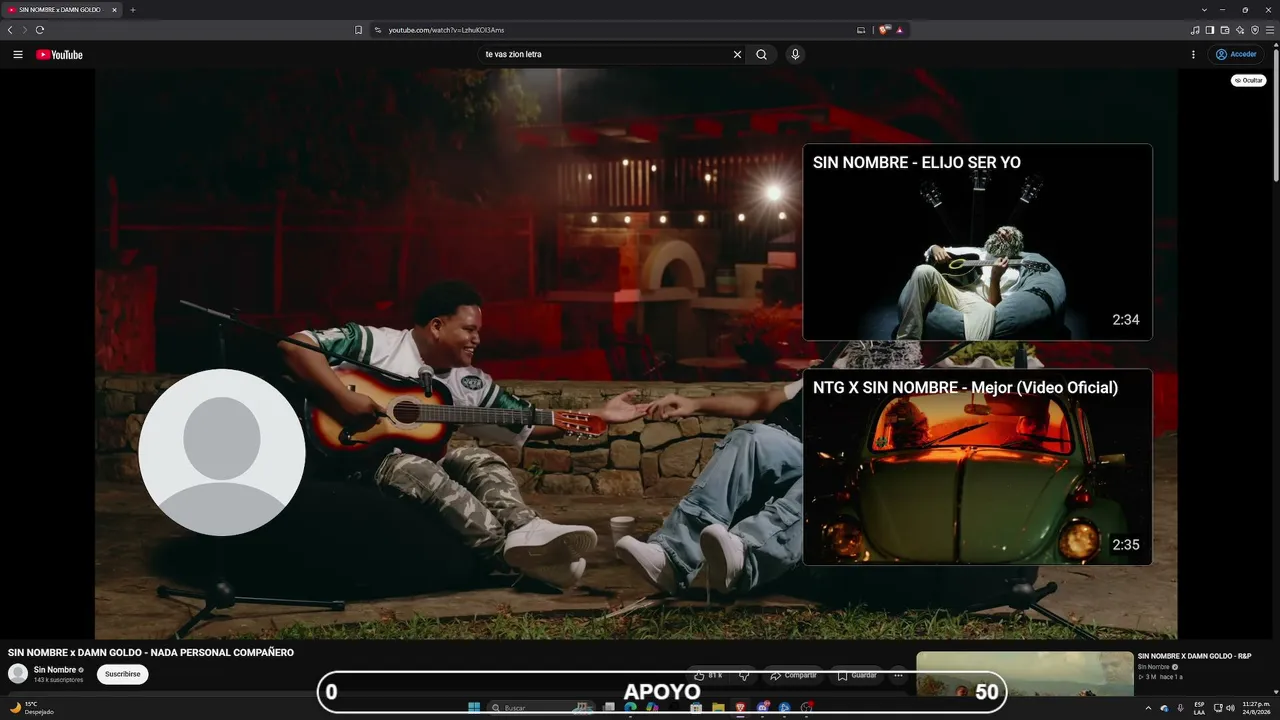The image size is (1280, 720).
Task: Share the video with Compartir
Action: tap(793, 676)
